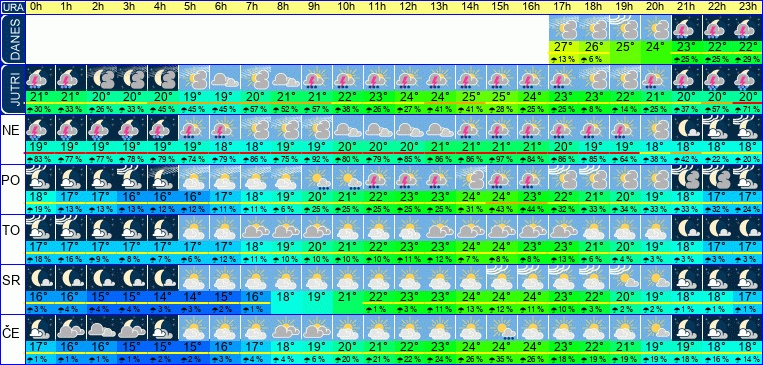Click the SR 0h clear moon icon
This screenshot has width=763, height=365.
click(x=40, y=277)
